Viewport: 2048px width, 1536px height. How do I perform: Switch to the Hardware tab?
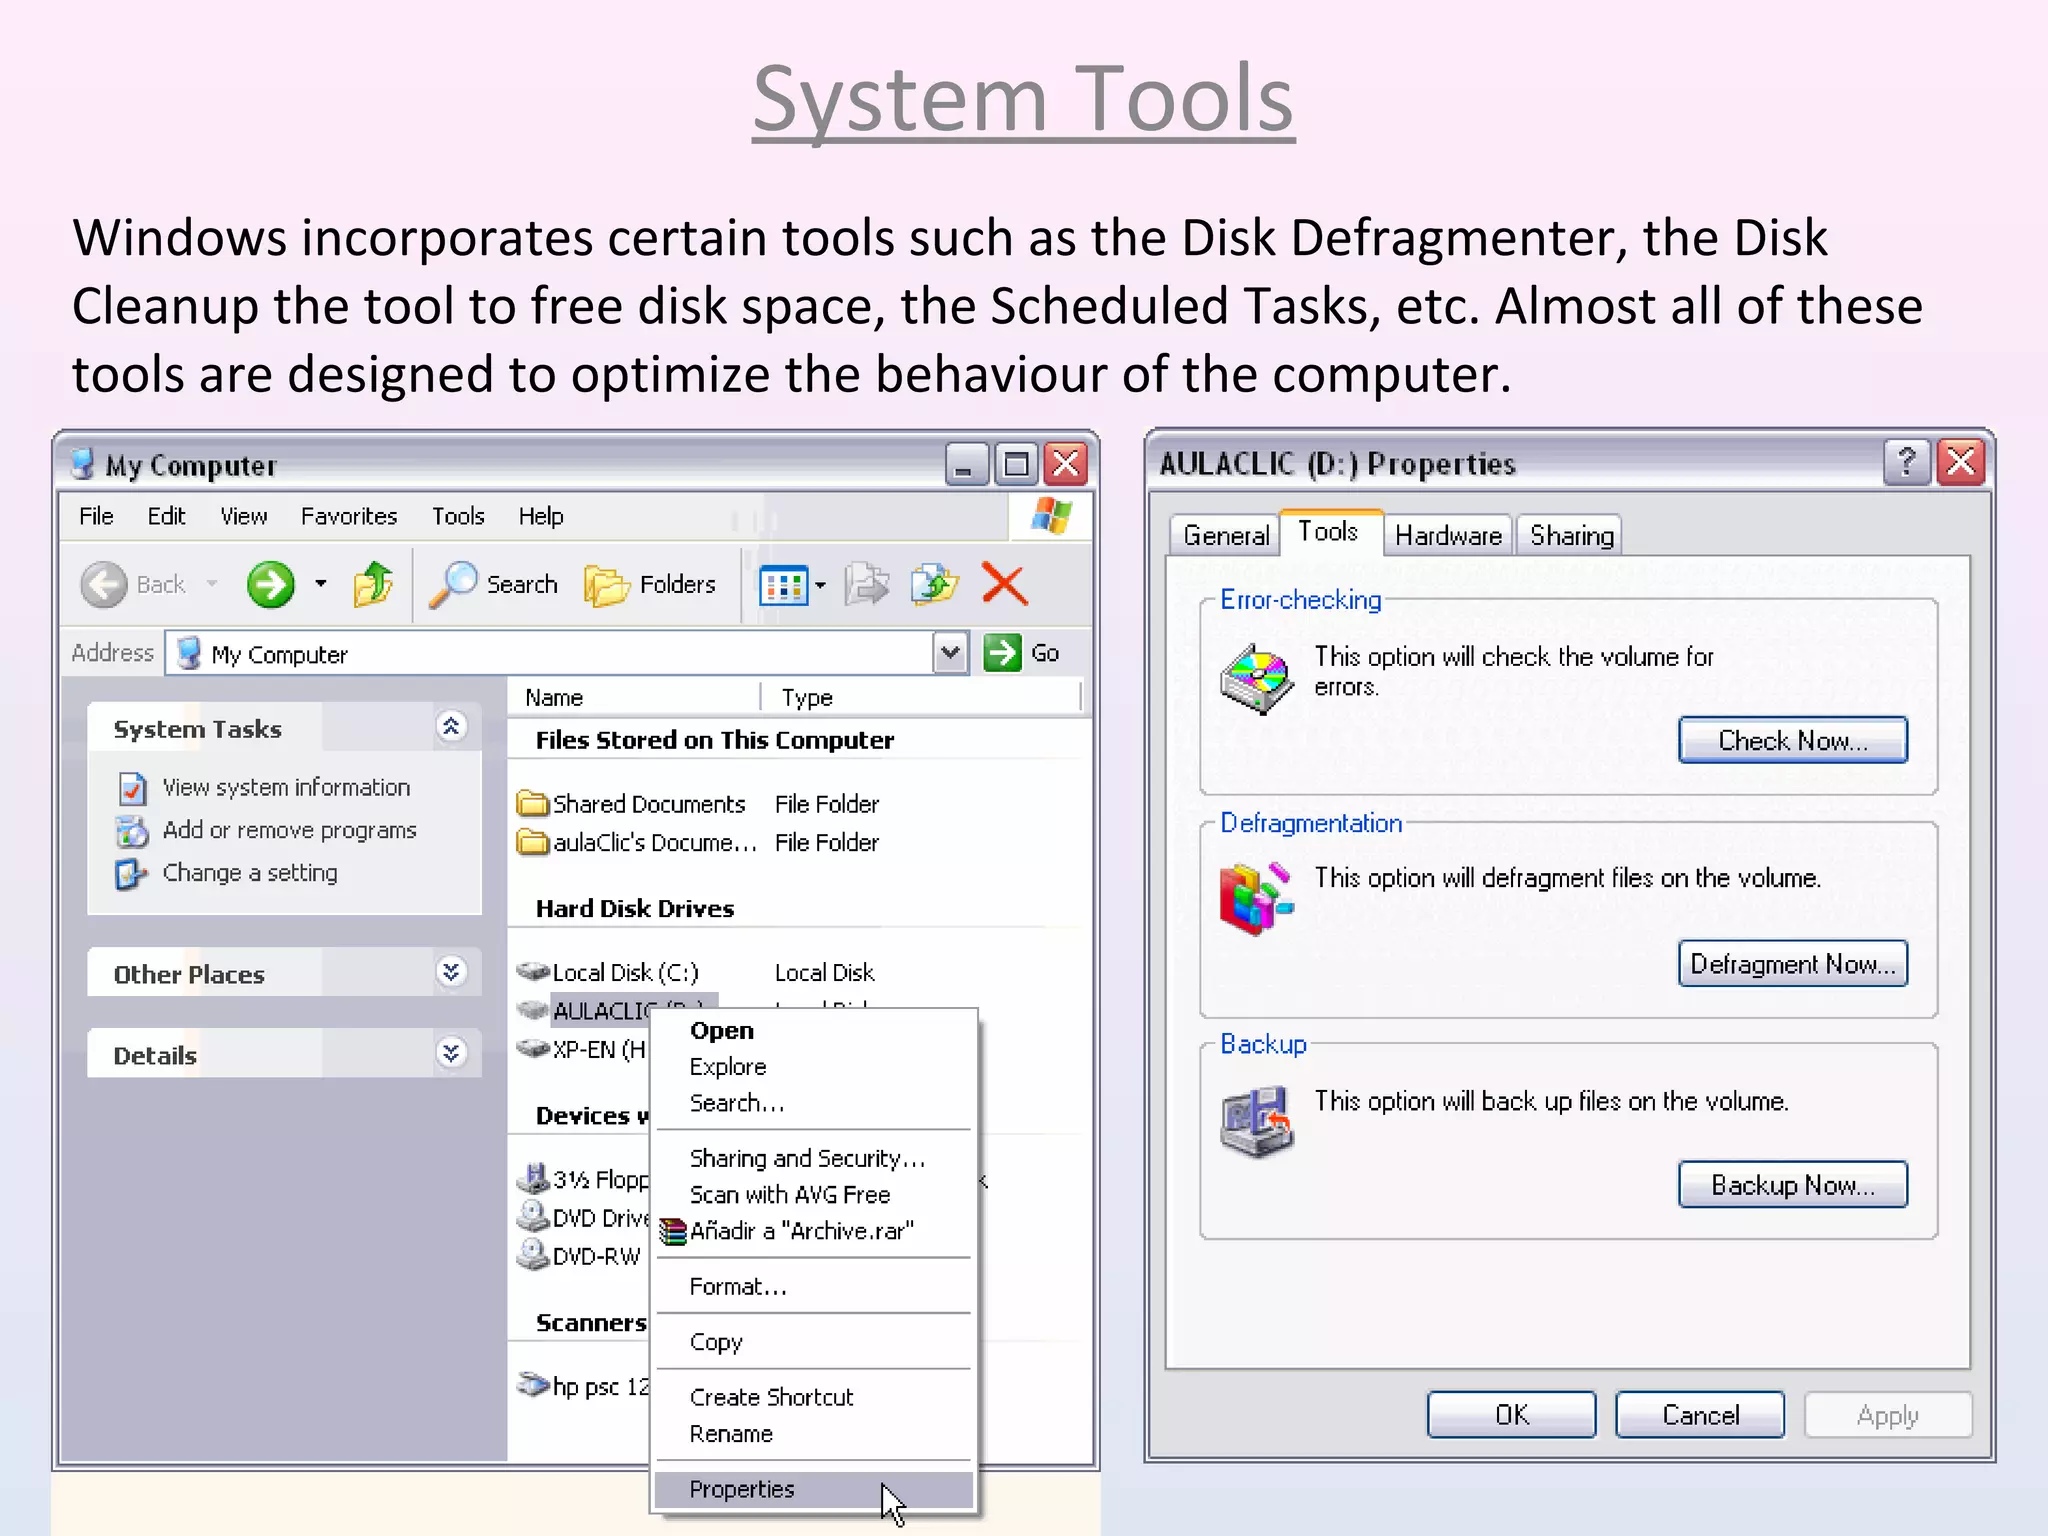click(1448, 536)
